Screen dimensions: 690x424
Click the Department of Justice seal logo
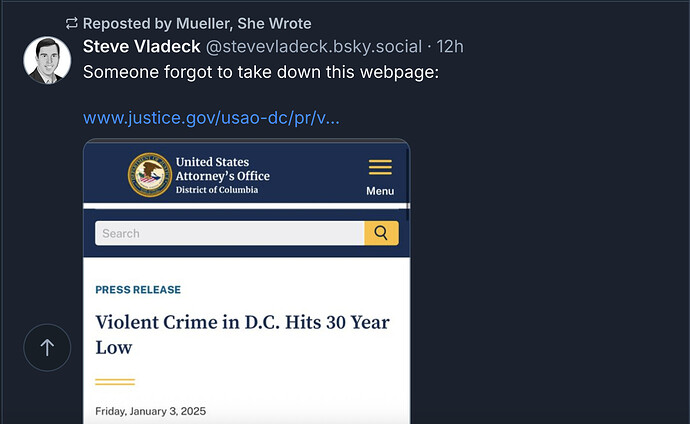point(150,175)
